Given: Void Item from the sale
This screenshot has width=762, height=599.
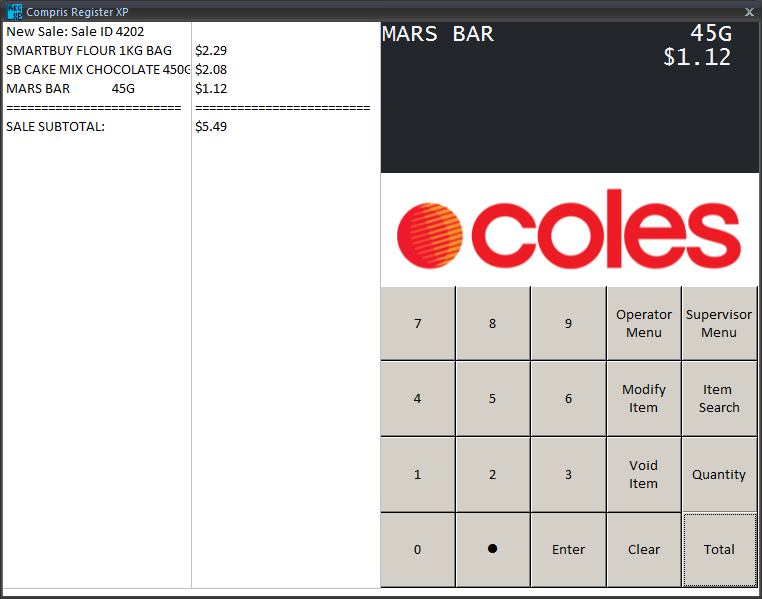Looking at the screenshot, I should pyautogui.click(x=643, y=475).
